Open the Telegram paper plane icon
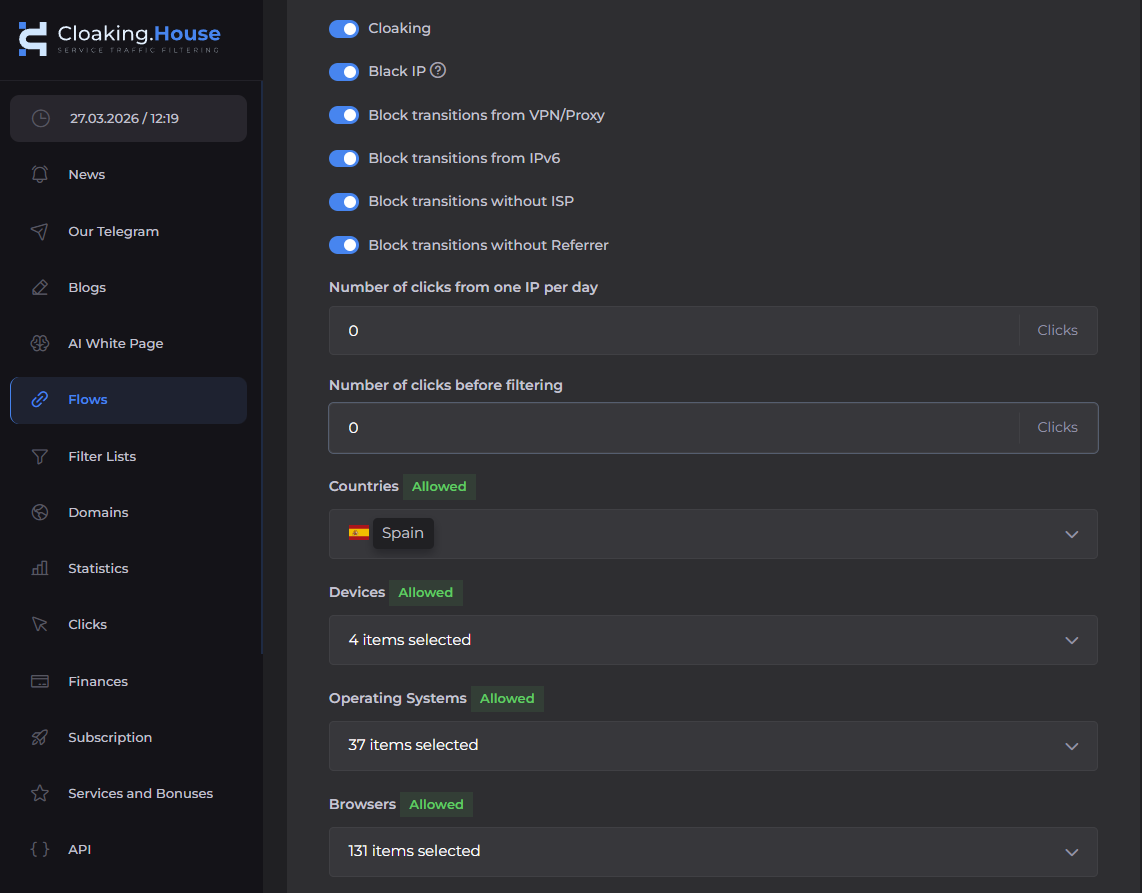 coord(40,231)
